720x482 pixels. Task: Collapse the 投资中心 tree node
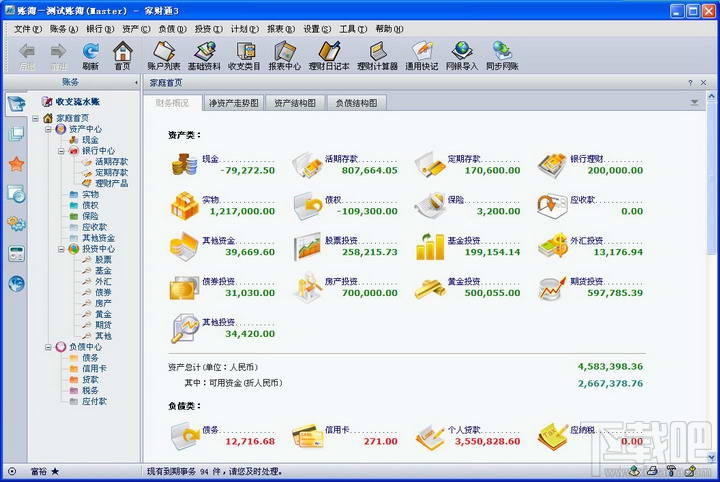pos(61,249)
